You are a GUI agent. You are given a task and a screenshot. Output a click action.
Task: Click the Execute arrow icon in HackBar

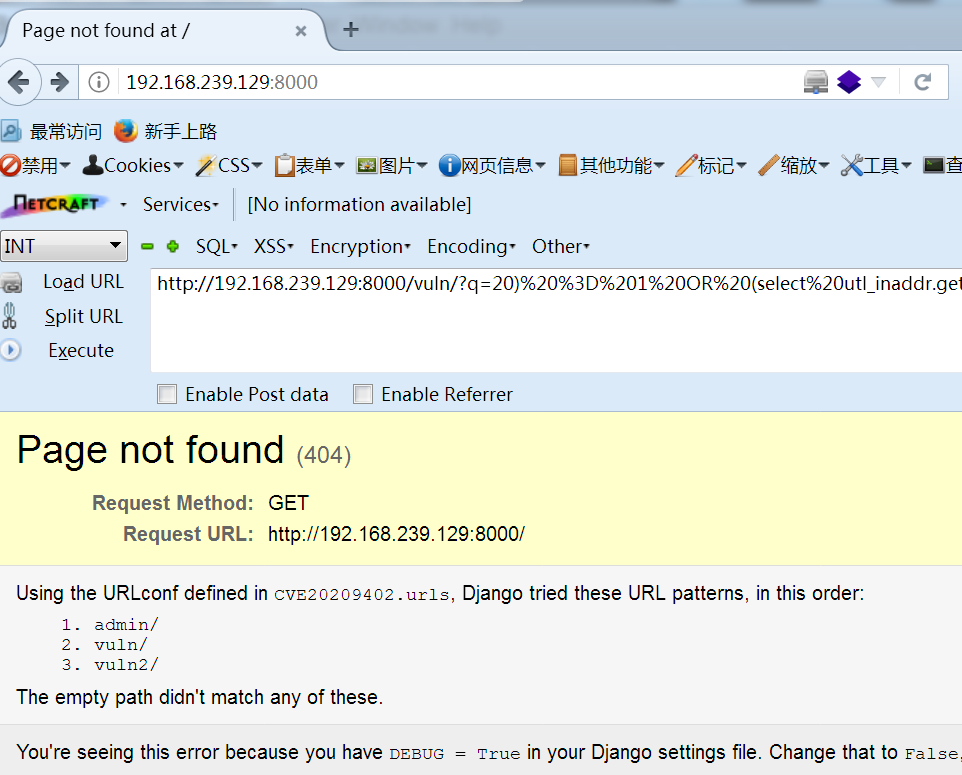11,350
